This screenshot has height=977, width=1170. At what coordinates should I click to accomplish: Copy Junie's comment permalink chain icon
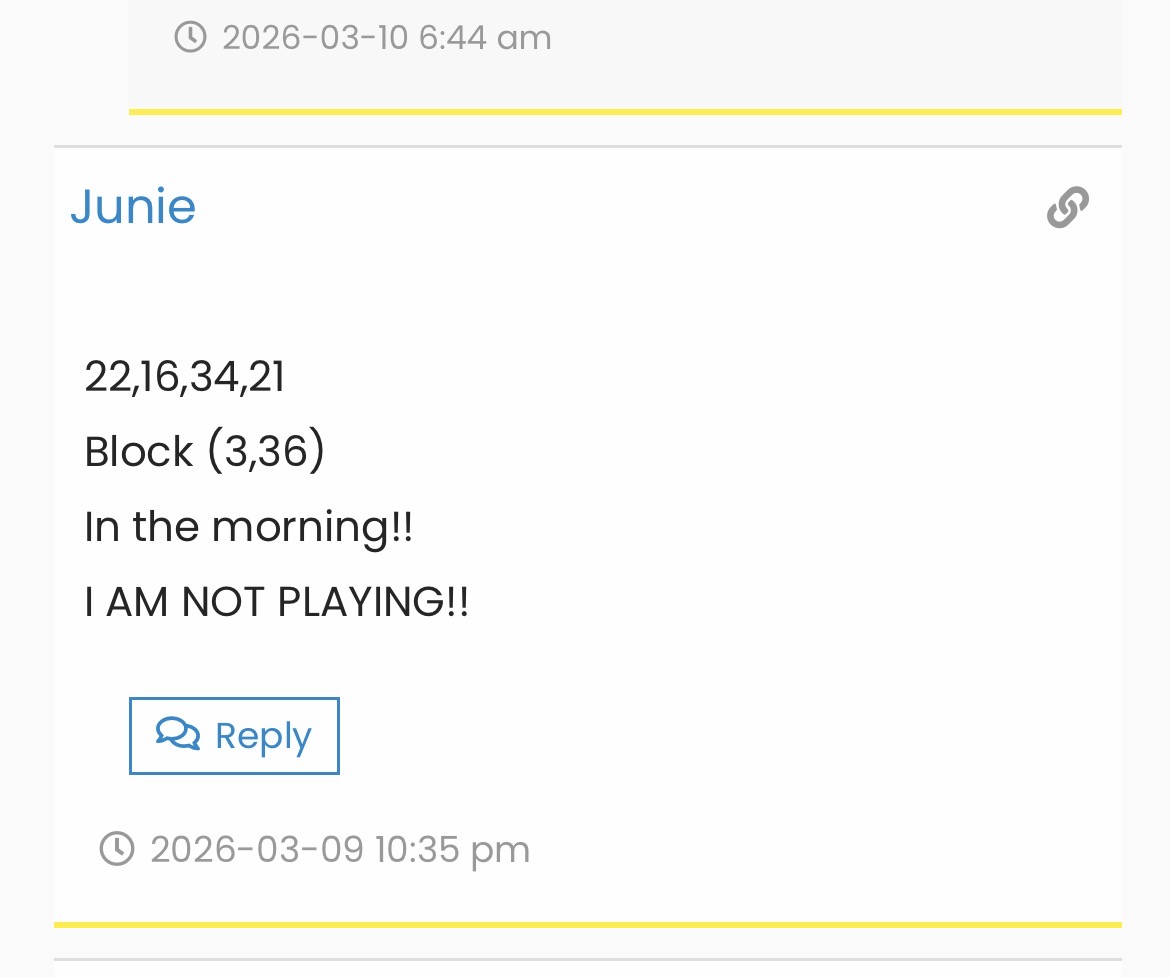pyautogui.click(x=1067, y=208)
